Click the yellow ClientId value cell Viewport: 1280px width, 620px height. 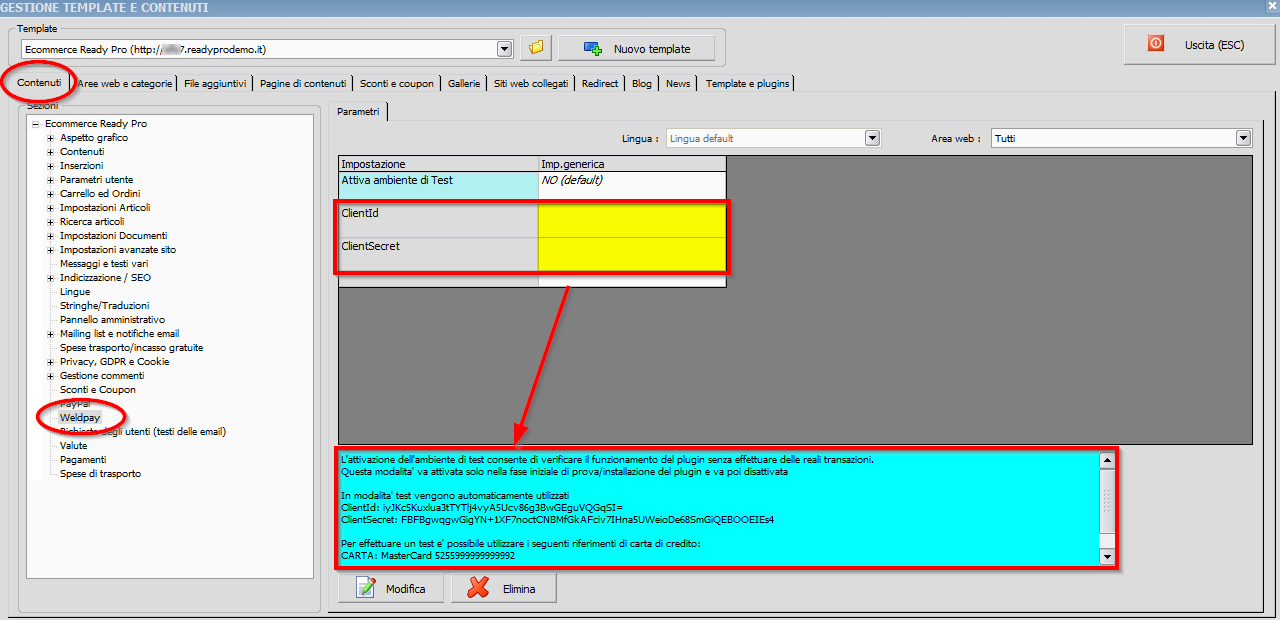tap(632, 221)
